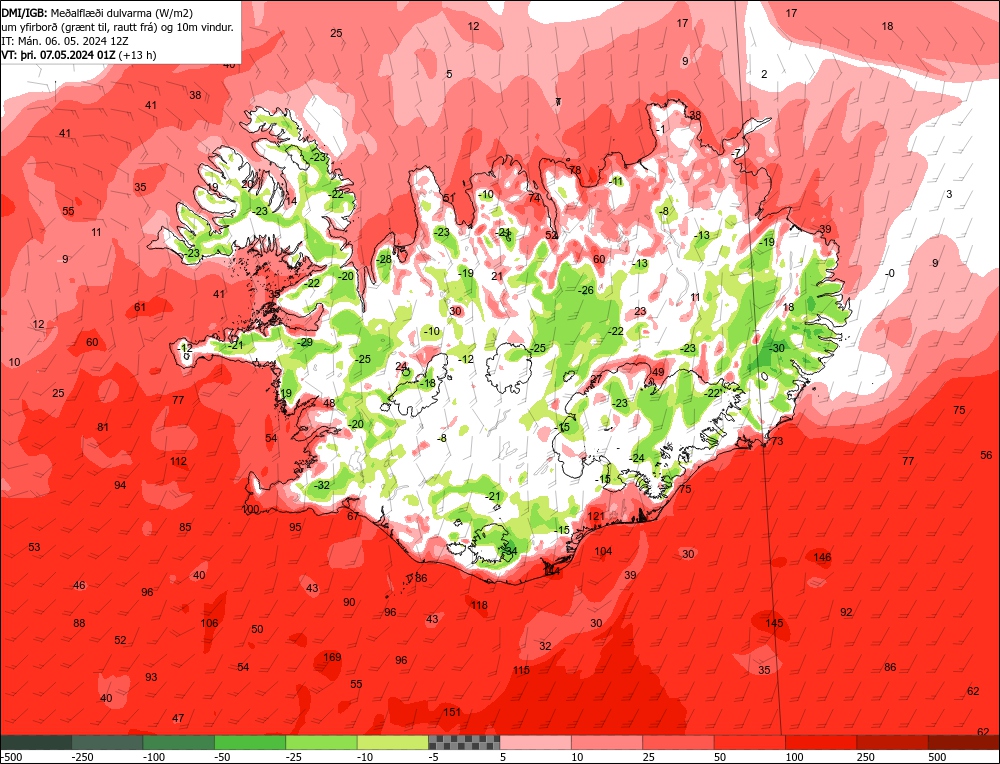Click the legend scale label -500
Screen dimensions: 1000x764
pyautogui.click(x=11, y=757)
